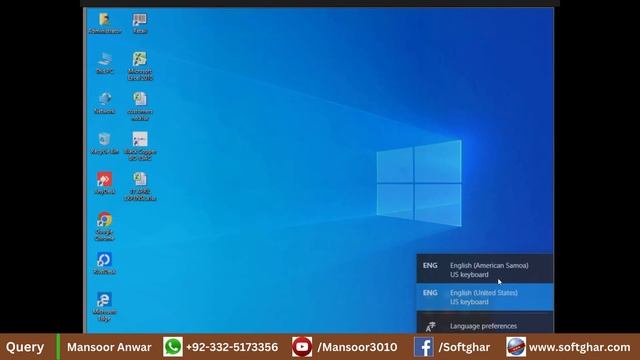Image resolution: width=640 pixels, height=360 pixels.
Task: Click the www.softghar.com text
Action: click(580, 347)
